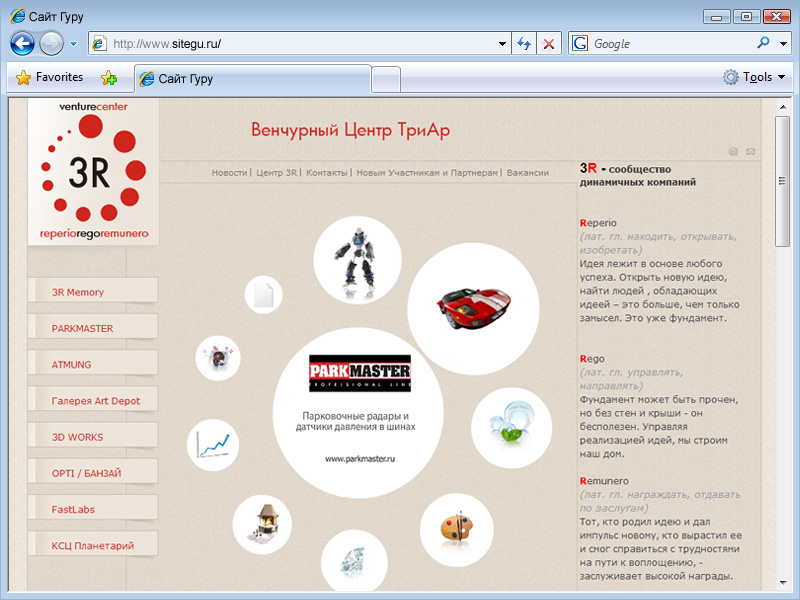Click the Tools gear icon
This screenshot has height=600, width=800.
click(731, 77)
